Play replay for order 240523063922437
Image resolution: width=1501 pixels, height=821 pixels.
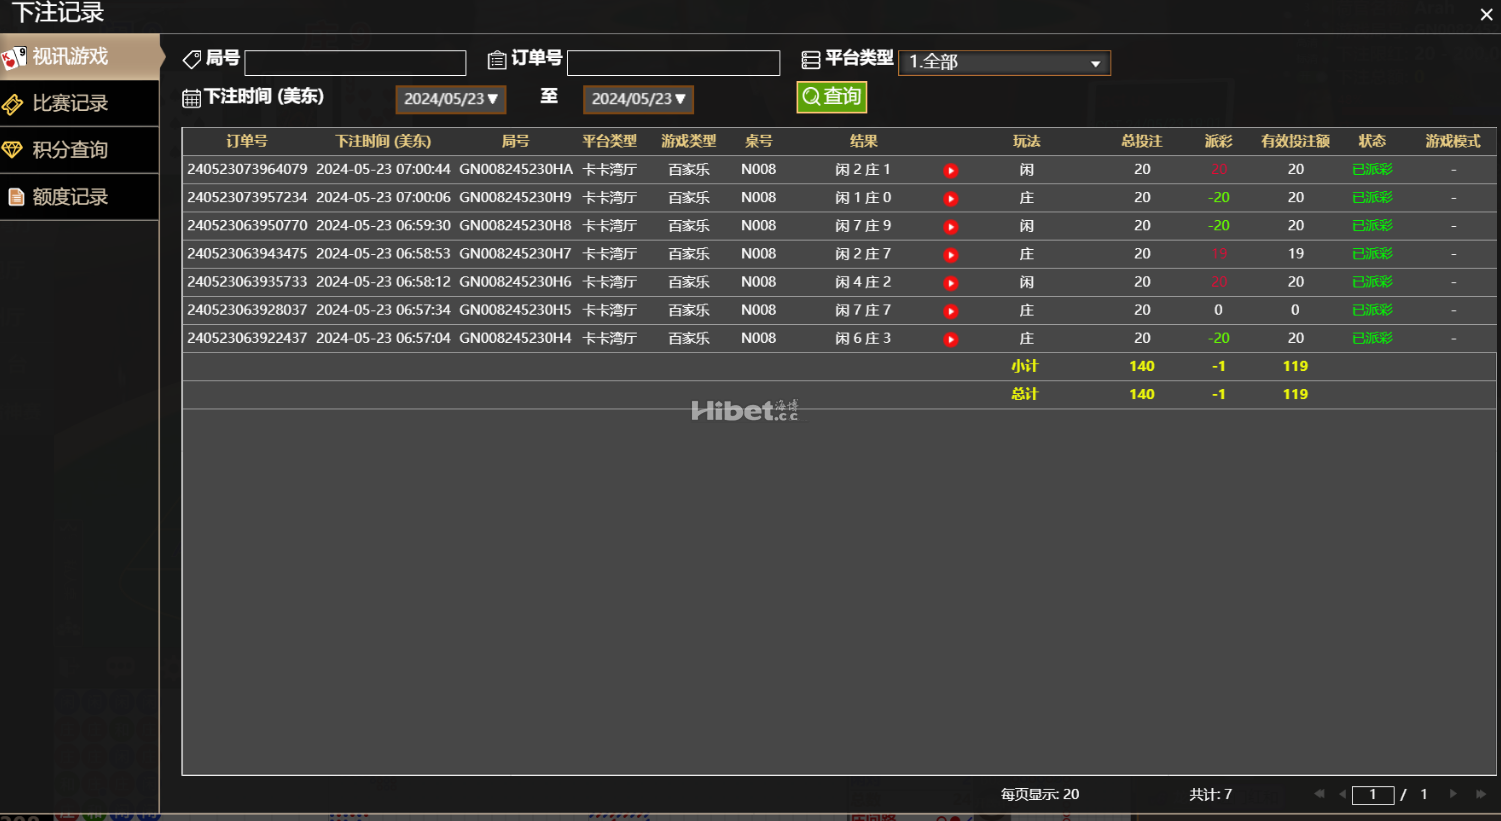click(950, 339)
